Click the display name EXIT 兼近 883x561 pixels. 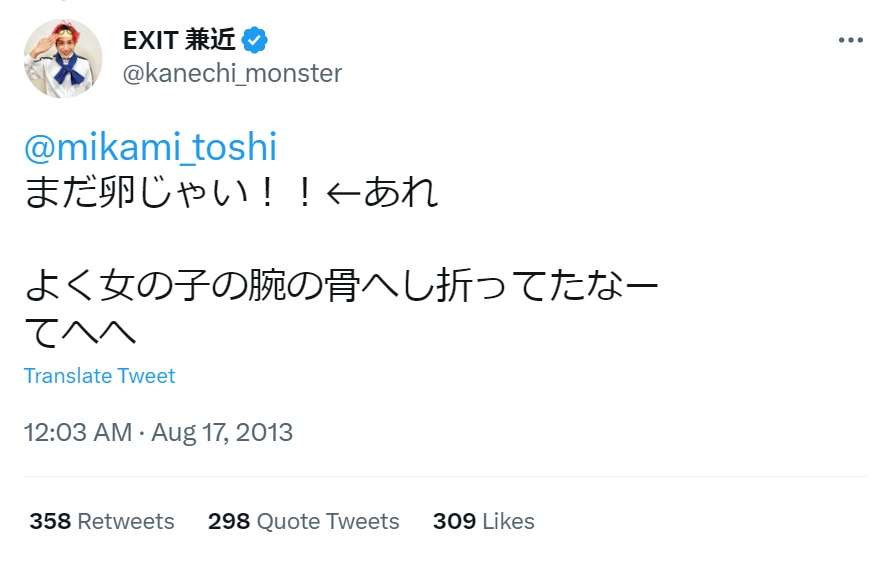tap(181, 40)
